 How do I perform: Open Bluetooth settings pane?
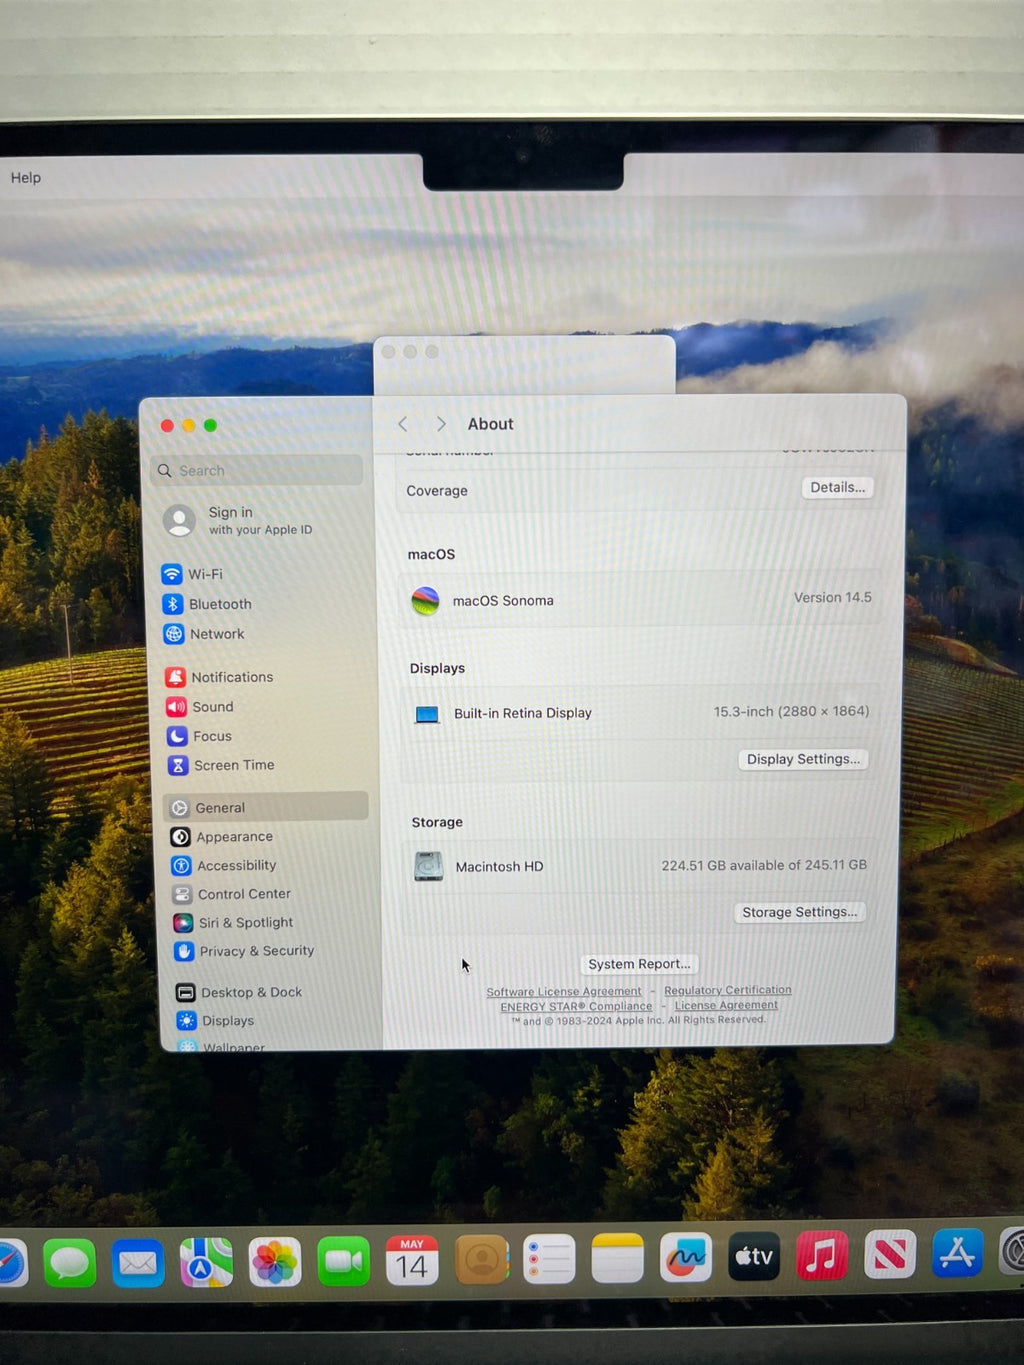click(x=207, y=604)
